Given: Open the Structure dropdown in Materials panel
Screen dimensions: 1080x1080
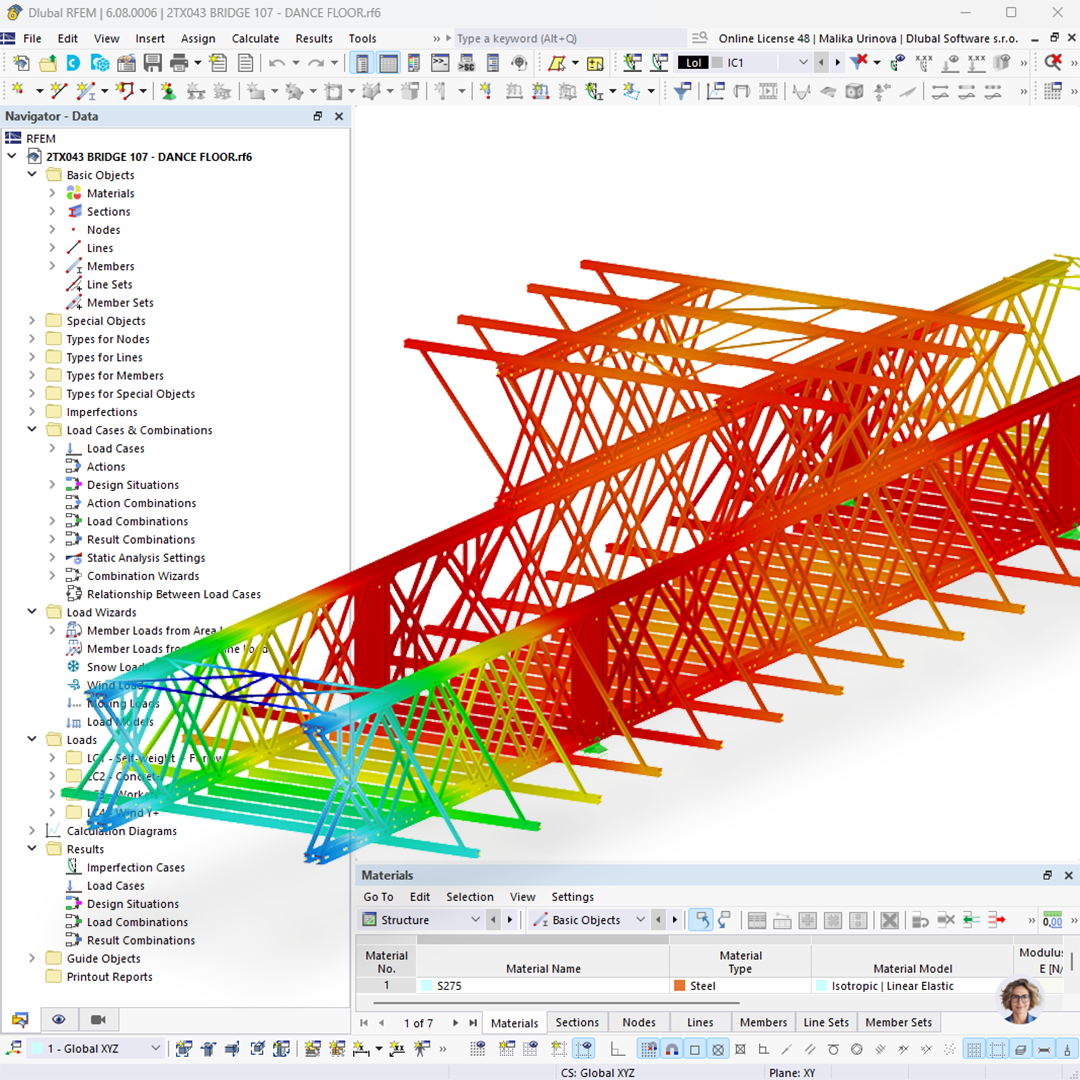Looking at the screenshot, I should [475, 920].
